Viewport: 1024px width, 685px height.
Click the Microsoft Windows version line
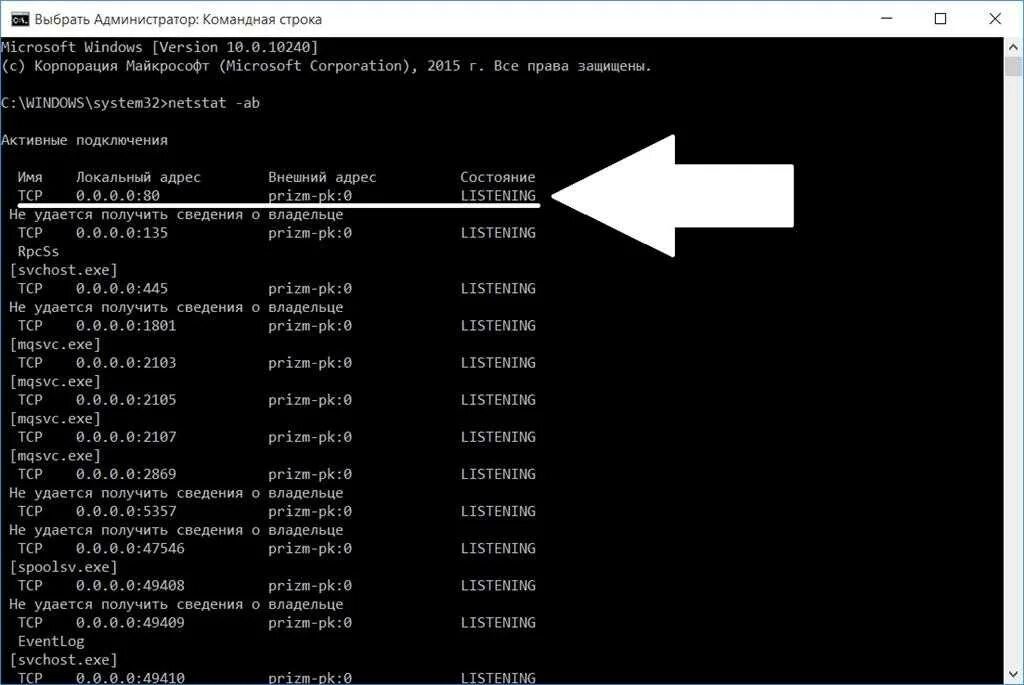(159, 47)
